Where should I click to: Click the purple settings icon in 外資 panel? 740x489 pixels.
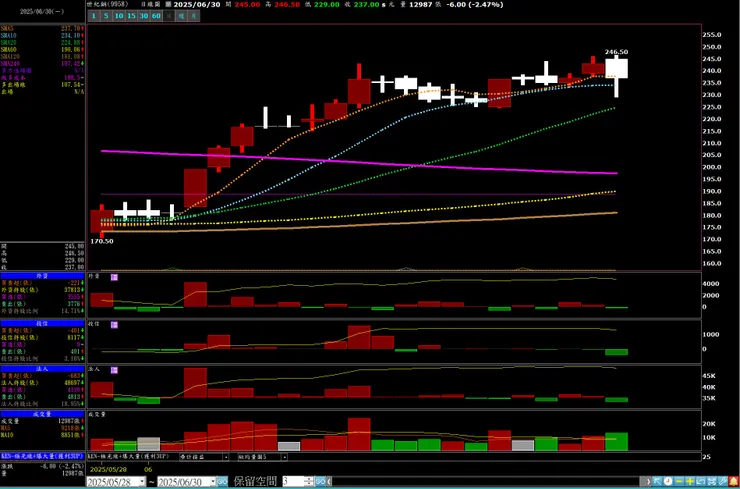pos(114,278)
